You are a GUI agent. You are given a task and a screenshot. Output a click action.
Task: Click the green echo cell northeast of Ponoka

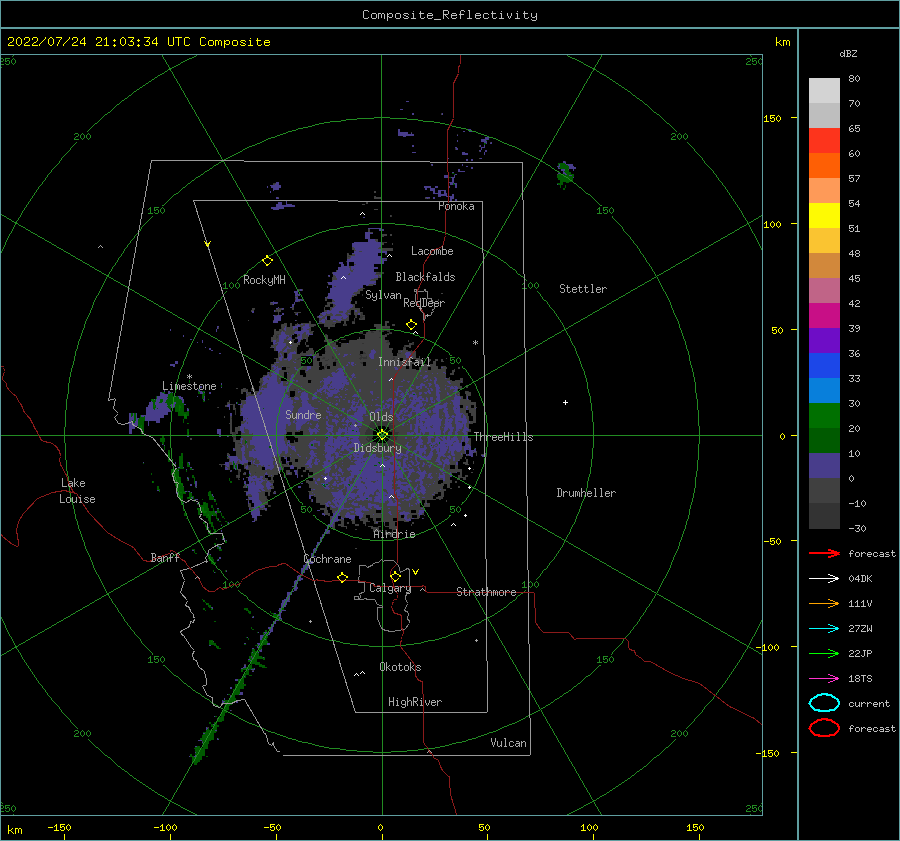(x=566, y=174)
